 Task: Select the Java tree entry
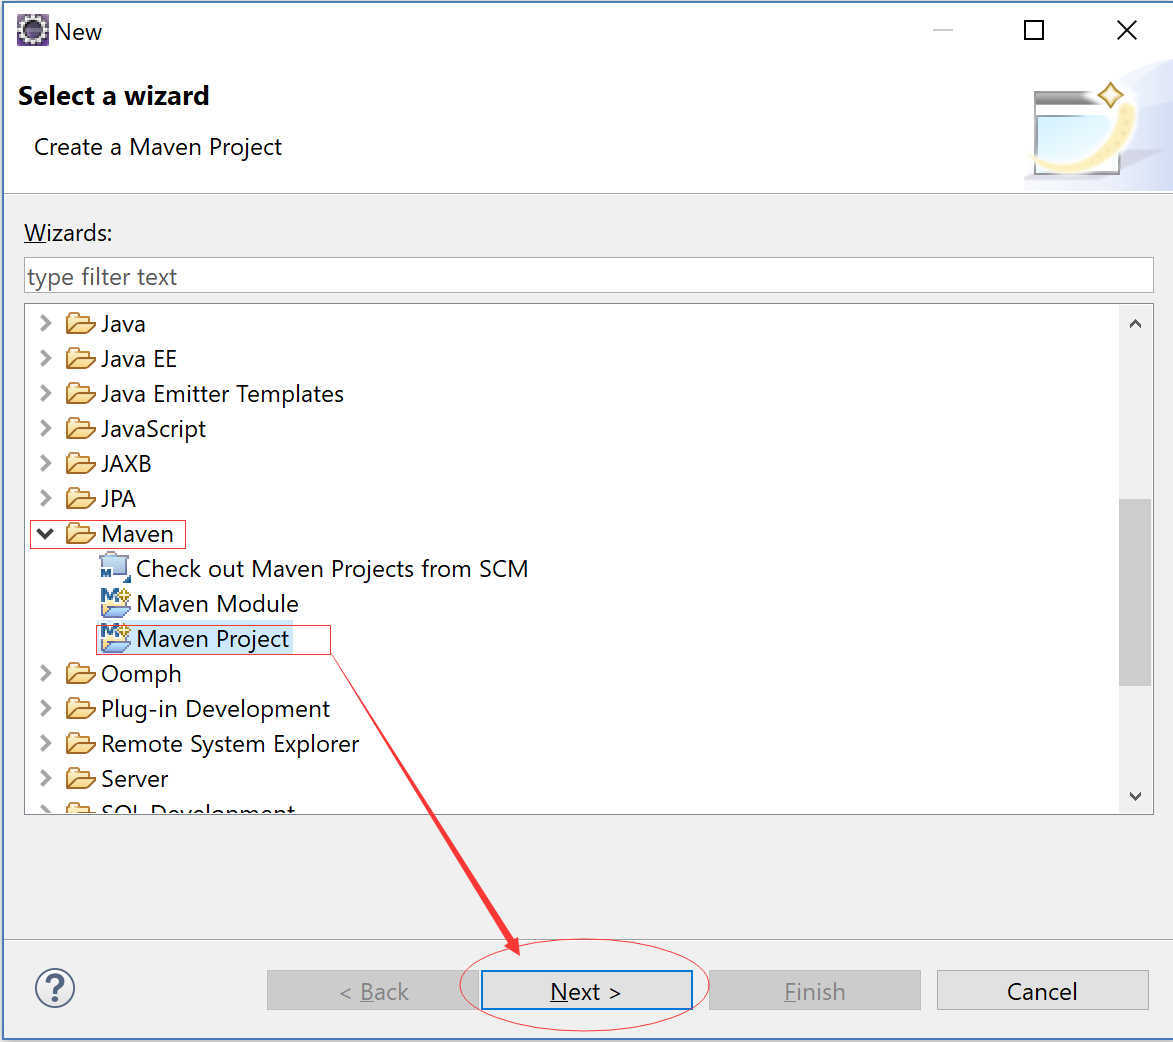pos(123,325)
